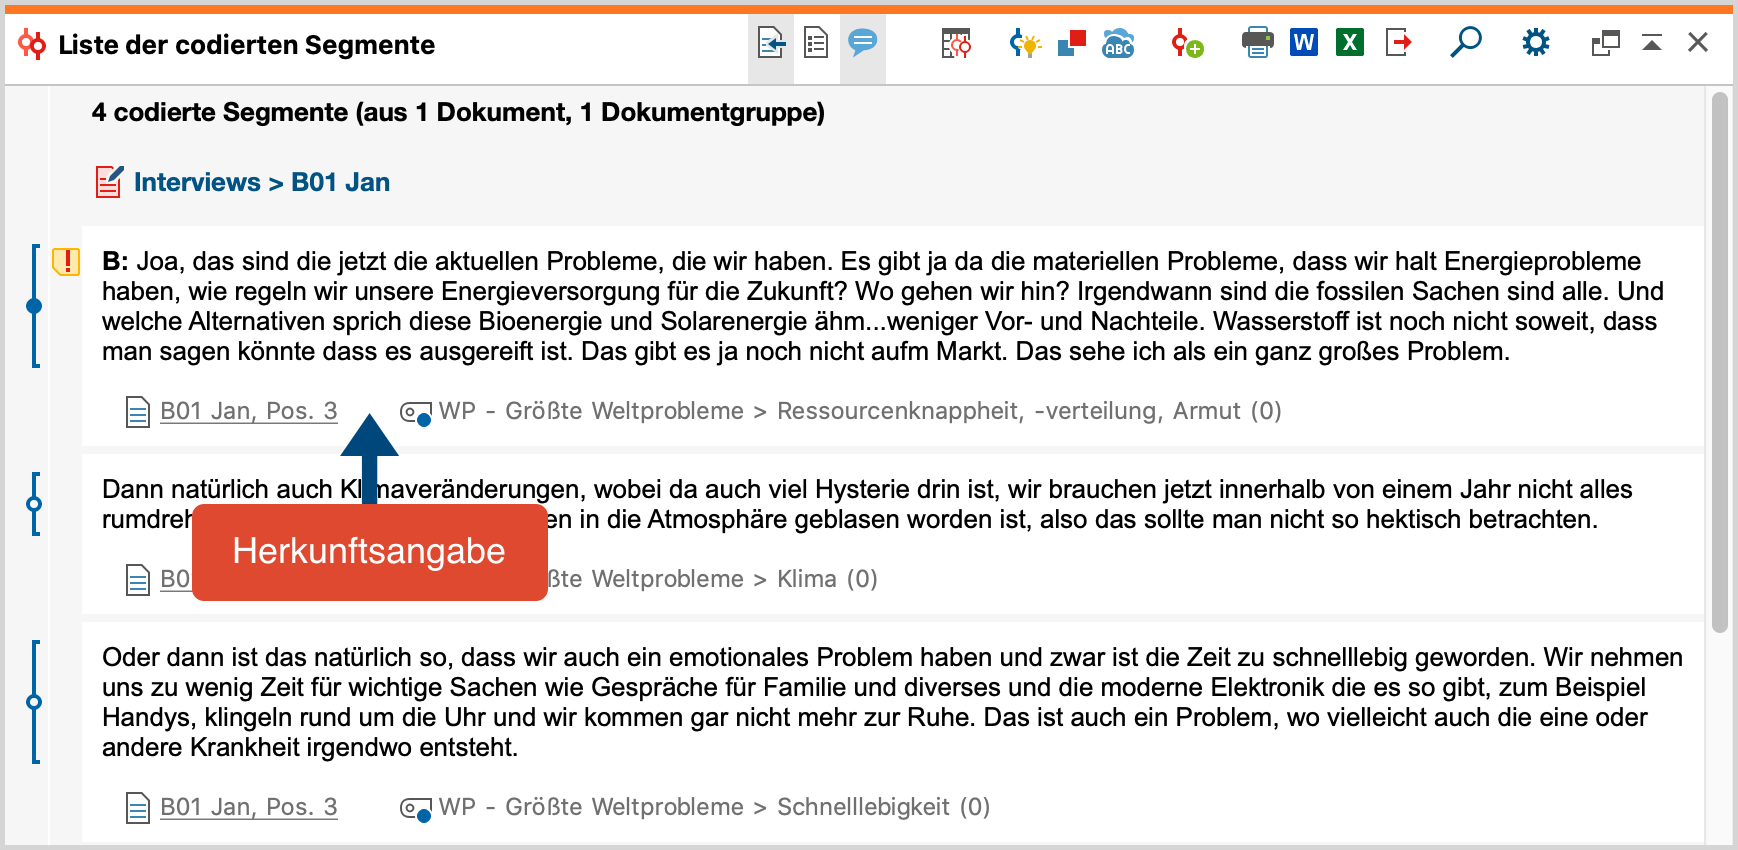Select the coding stripe dot of Schnelllebigkeit segment

coord(34,702)
